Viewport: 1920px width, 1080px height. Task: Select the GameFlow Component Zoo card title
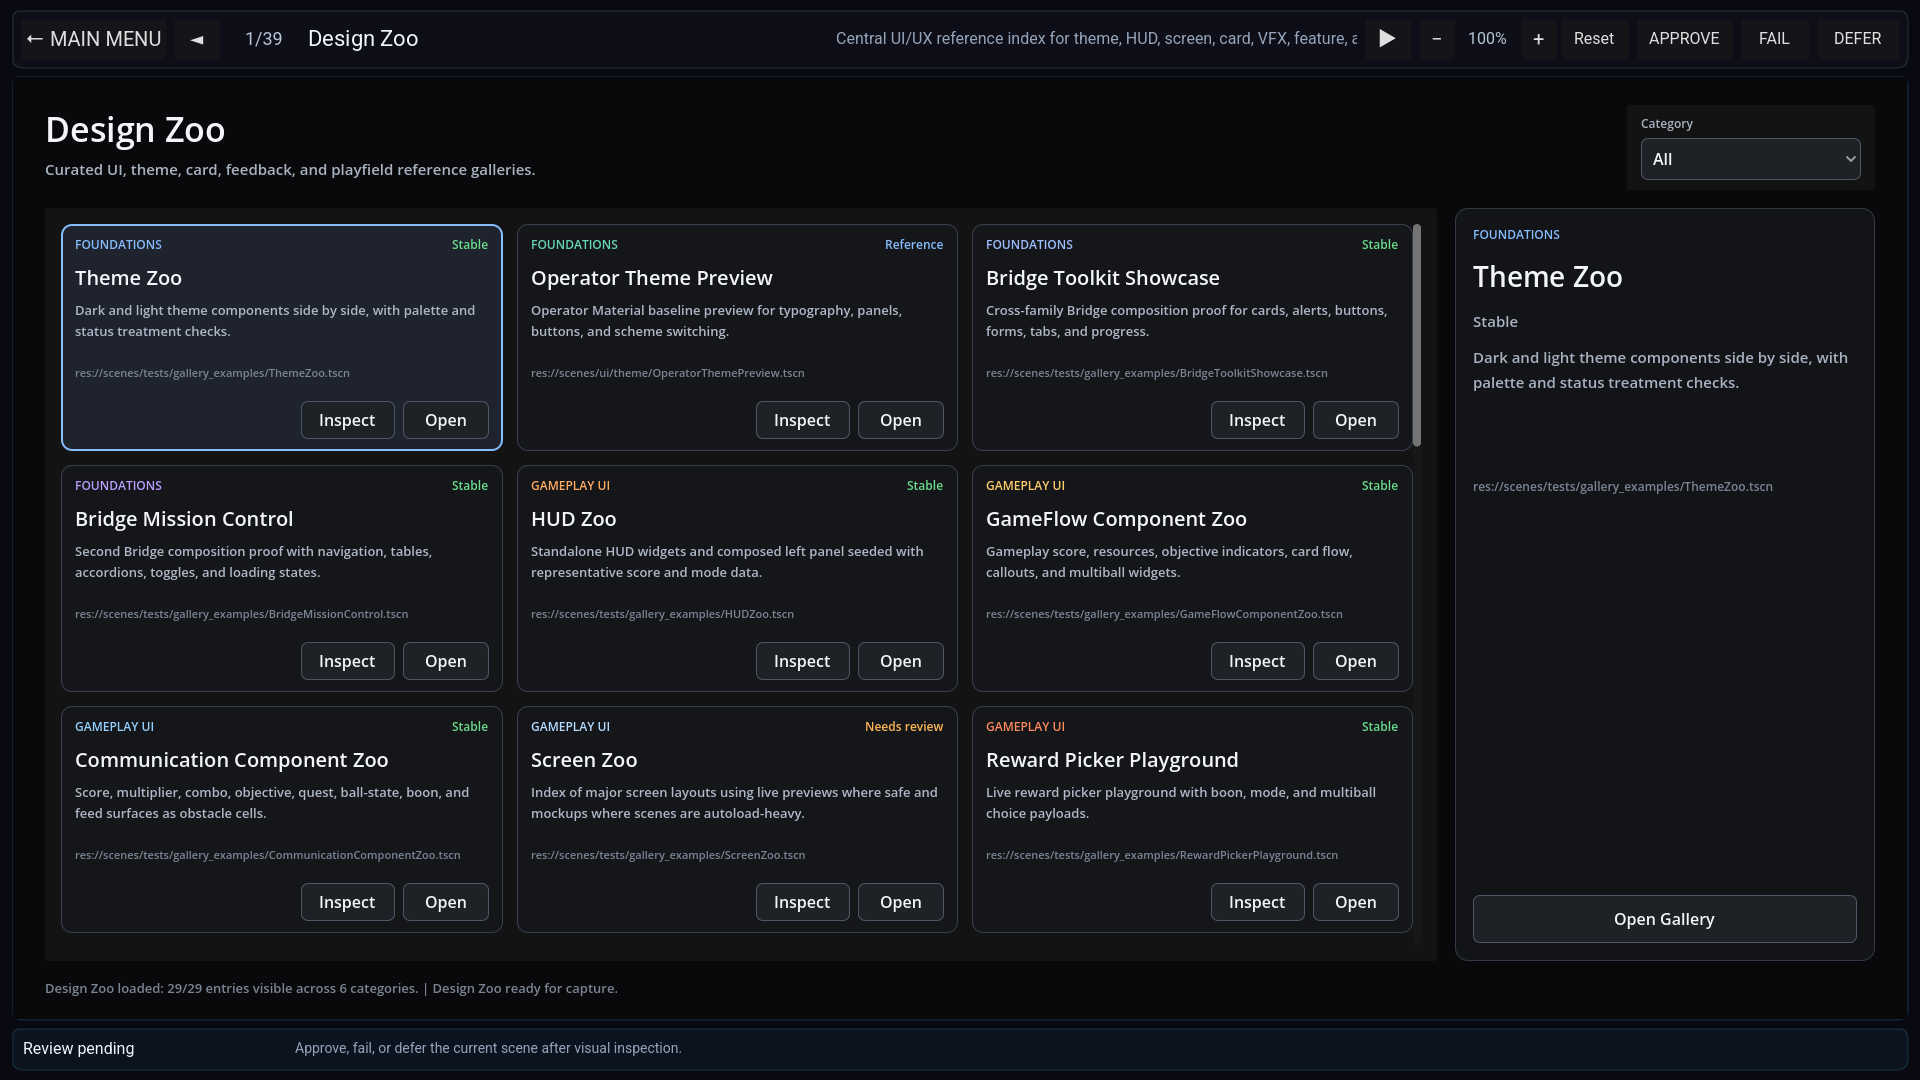click(1116, 519)
